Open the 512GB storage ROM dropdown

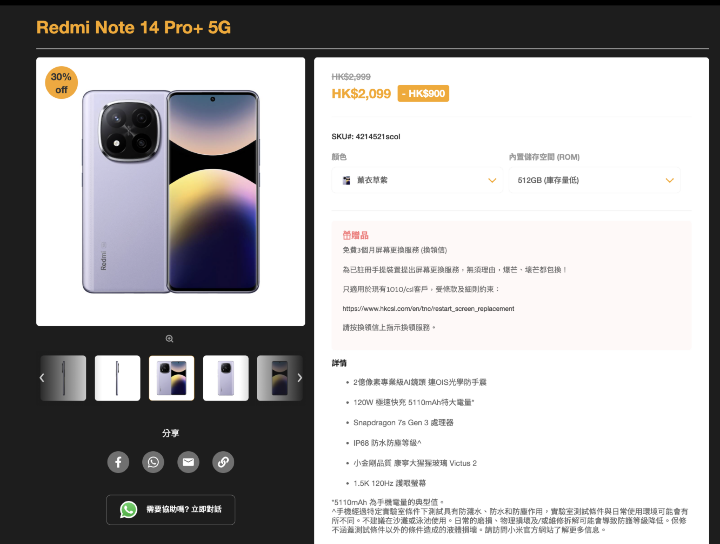[x=595, y=180]
